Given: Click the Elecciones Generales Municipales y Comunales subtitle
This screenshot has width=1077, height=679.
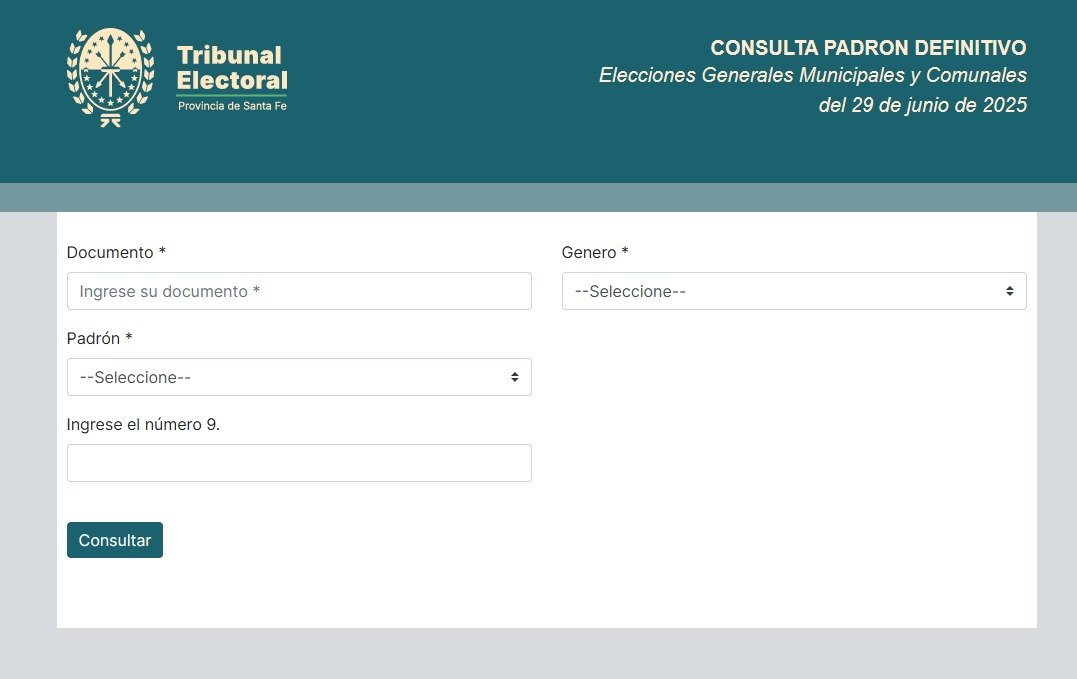Looking at the screenshot, I should [812, 75].
